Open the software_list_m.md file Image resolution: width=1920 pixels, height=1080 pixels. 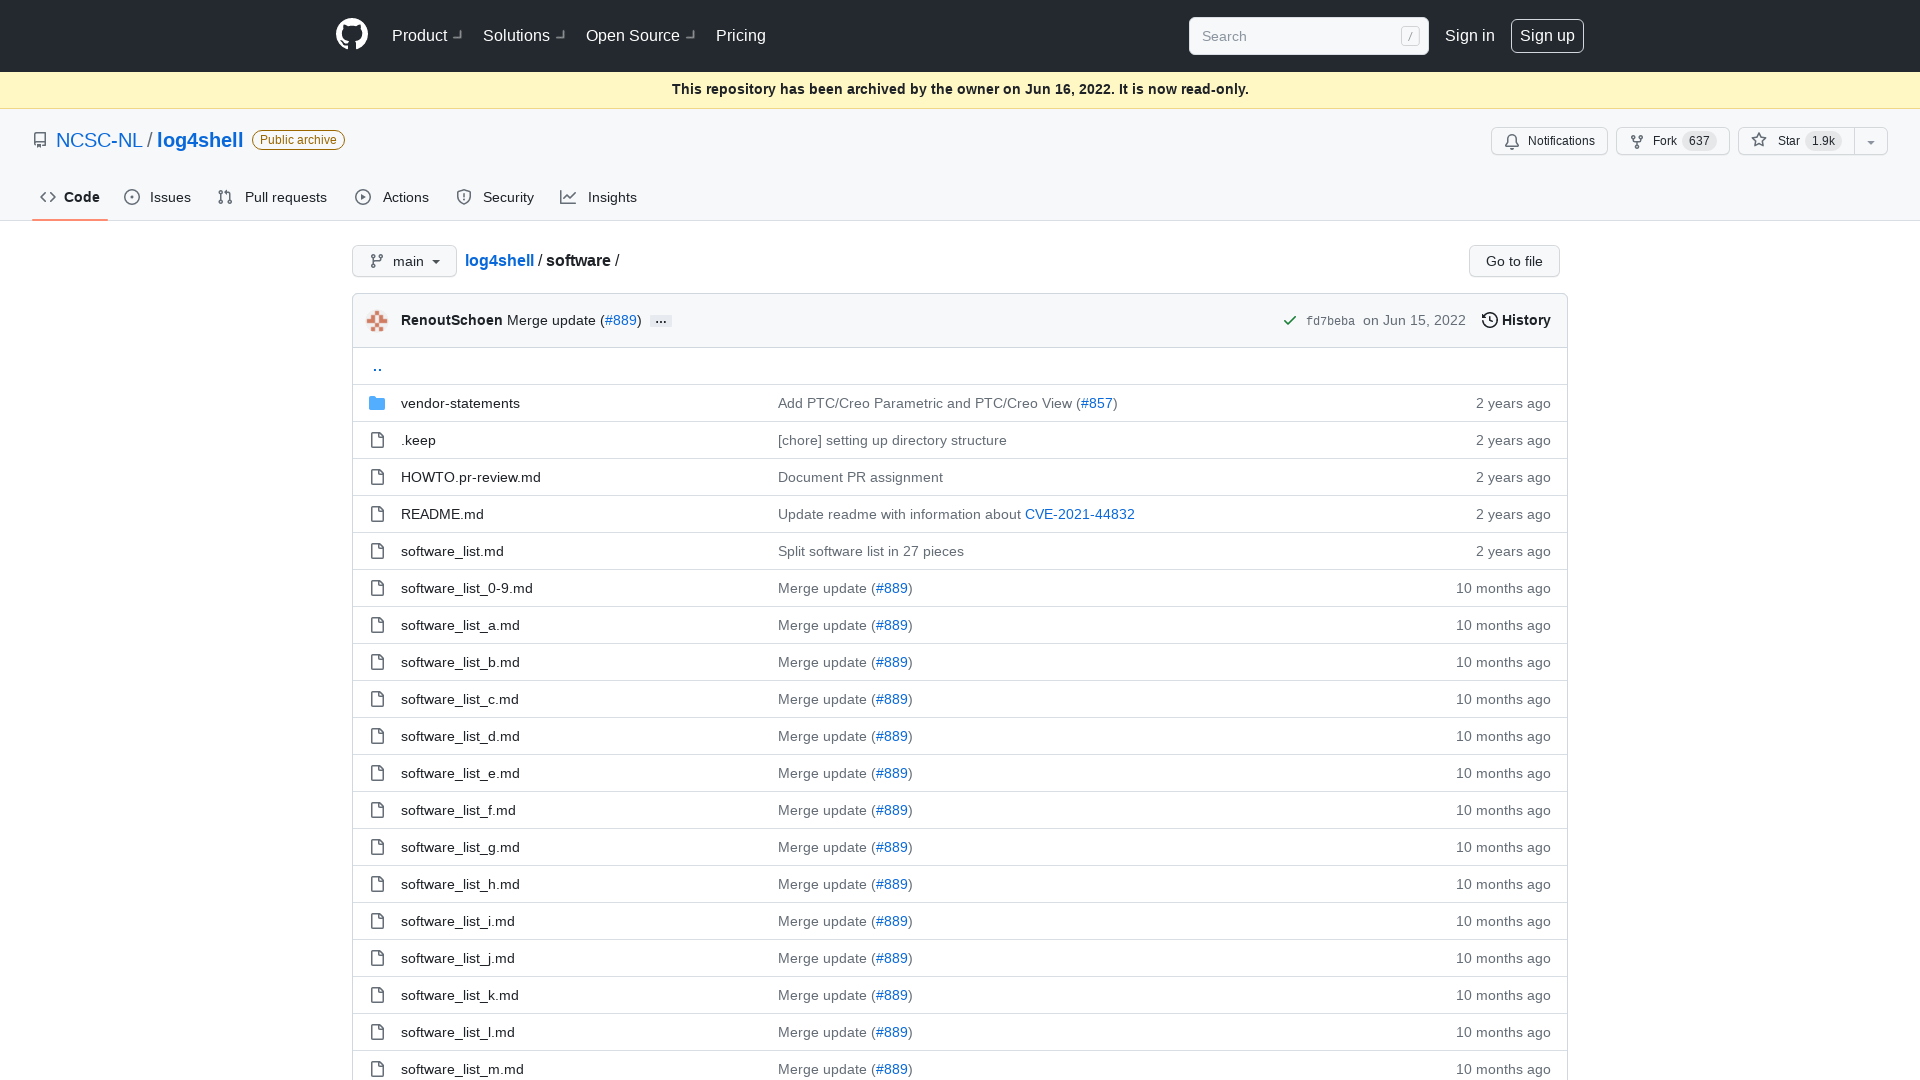(462, 1069)
